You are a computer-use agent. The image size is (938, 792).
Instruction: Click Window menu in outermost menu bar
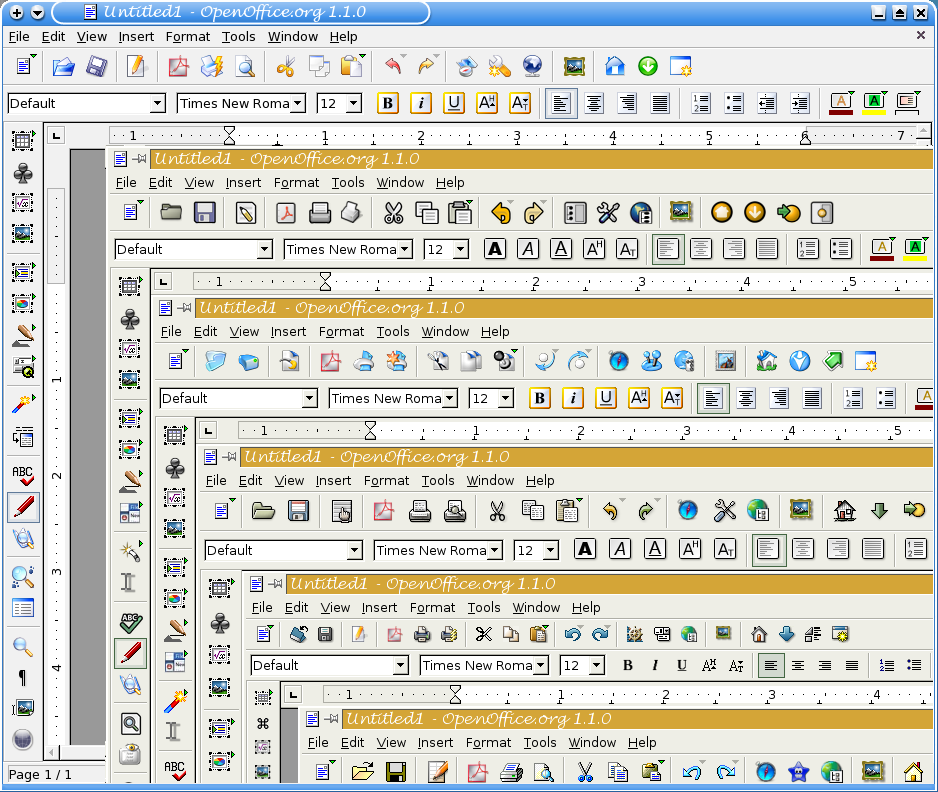[293, 36]
